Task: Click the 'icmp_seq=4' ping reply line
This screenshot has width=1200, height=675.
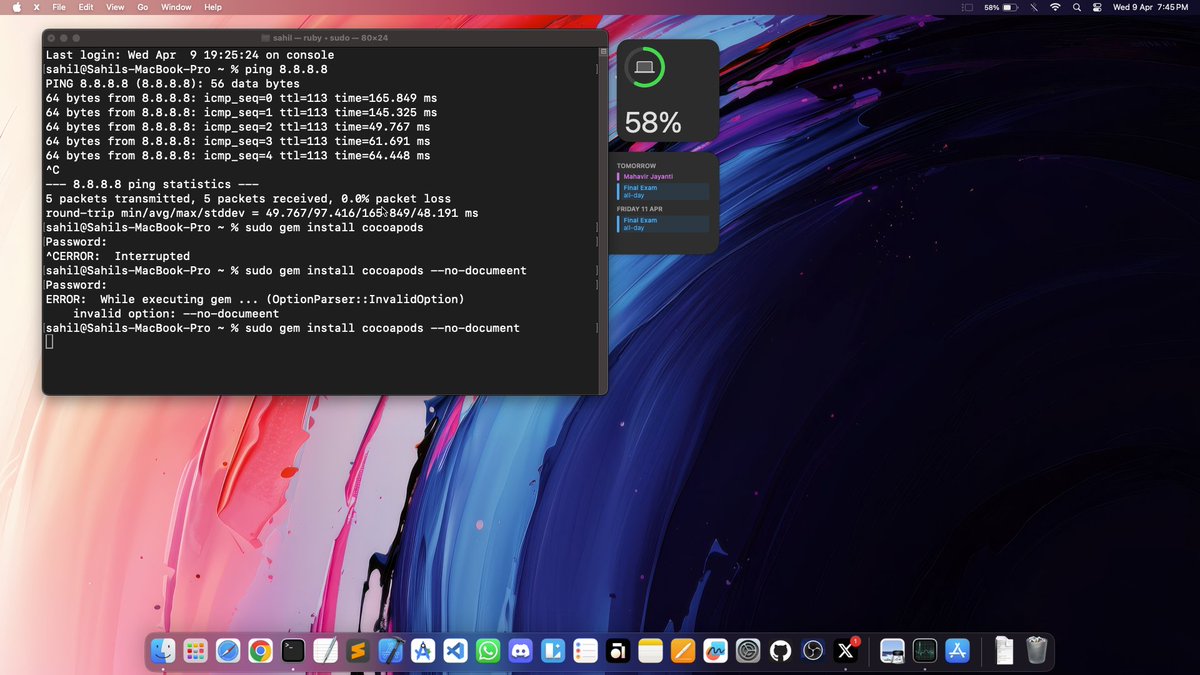Action: tap(238, 156)
